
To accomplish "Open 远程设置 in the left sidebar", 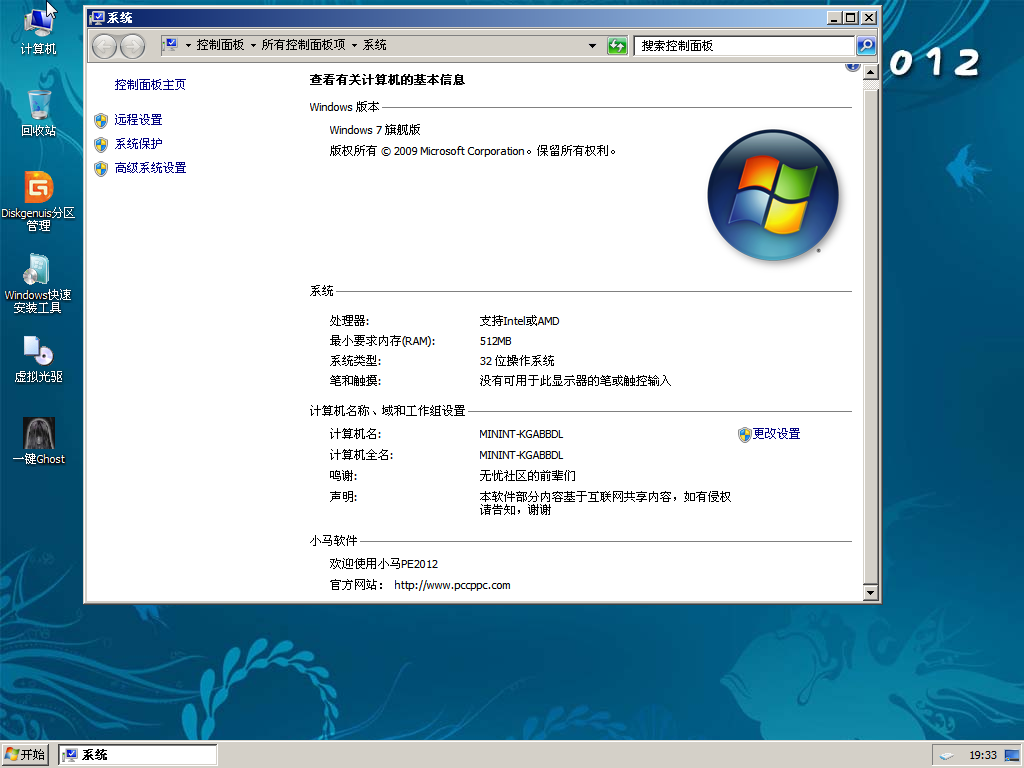I will [138, 120].
